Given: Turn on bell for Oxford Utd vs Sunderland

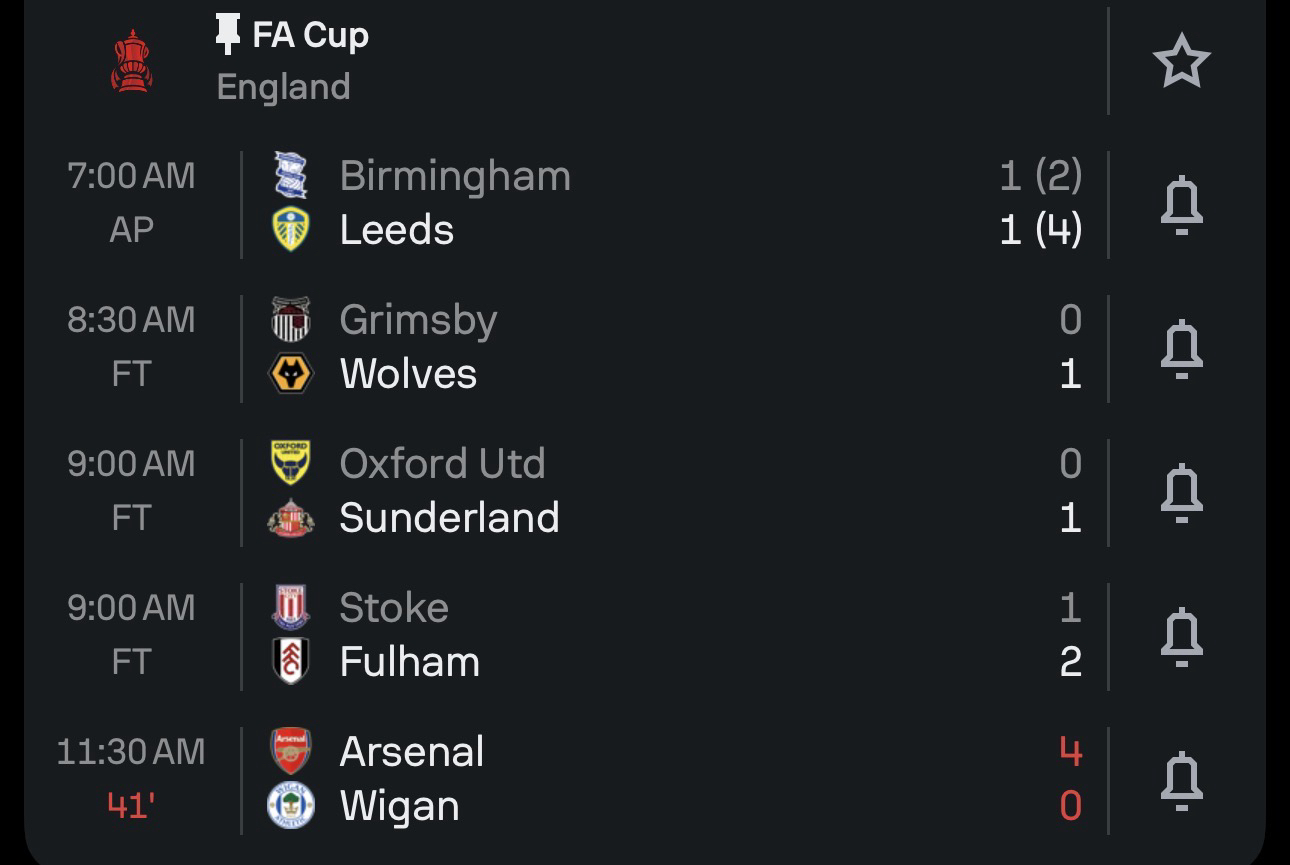Looking at the screenshot, I should pyautogui.click(x=1181, y=492).
